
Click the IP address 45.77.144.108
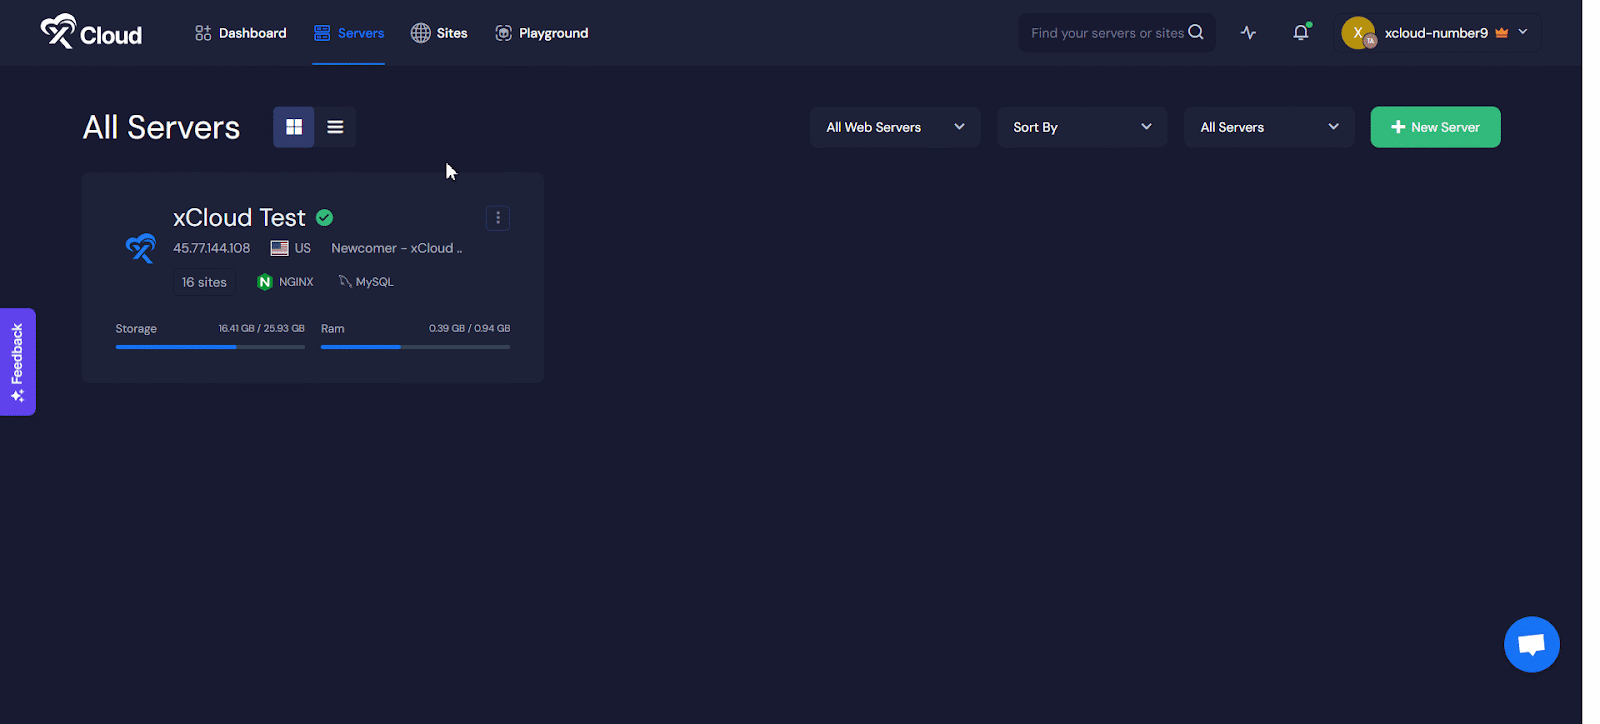click(212, 248)
